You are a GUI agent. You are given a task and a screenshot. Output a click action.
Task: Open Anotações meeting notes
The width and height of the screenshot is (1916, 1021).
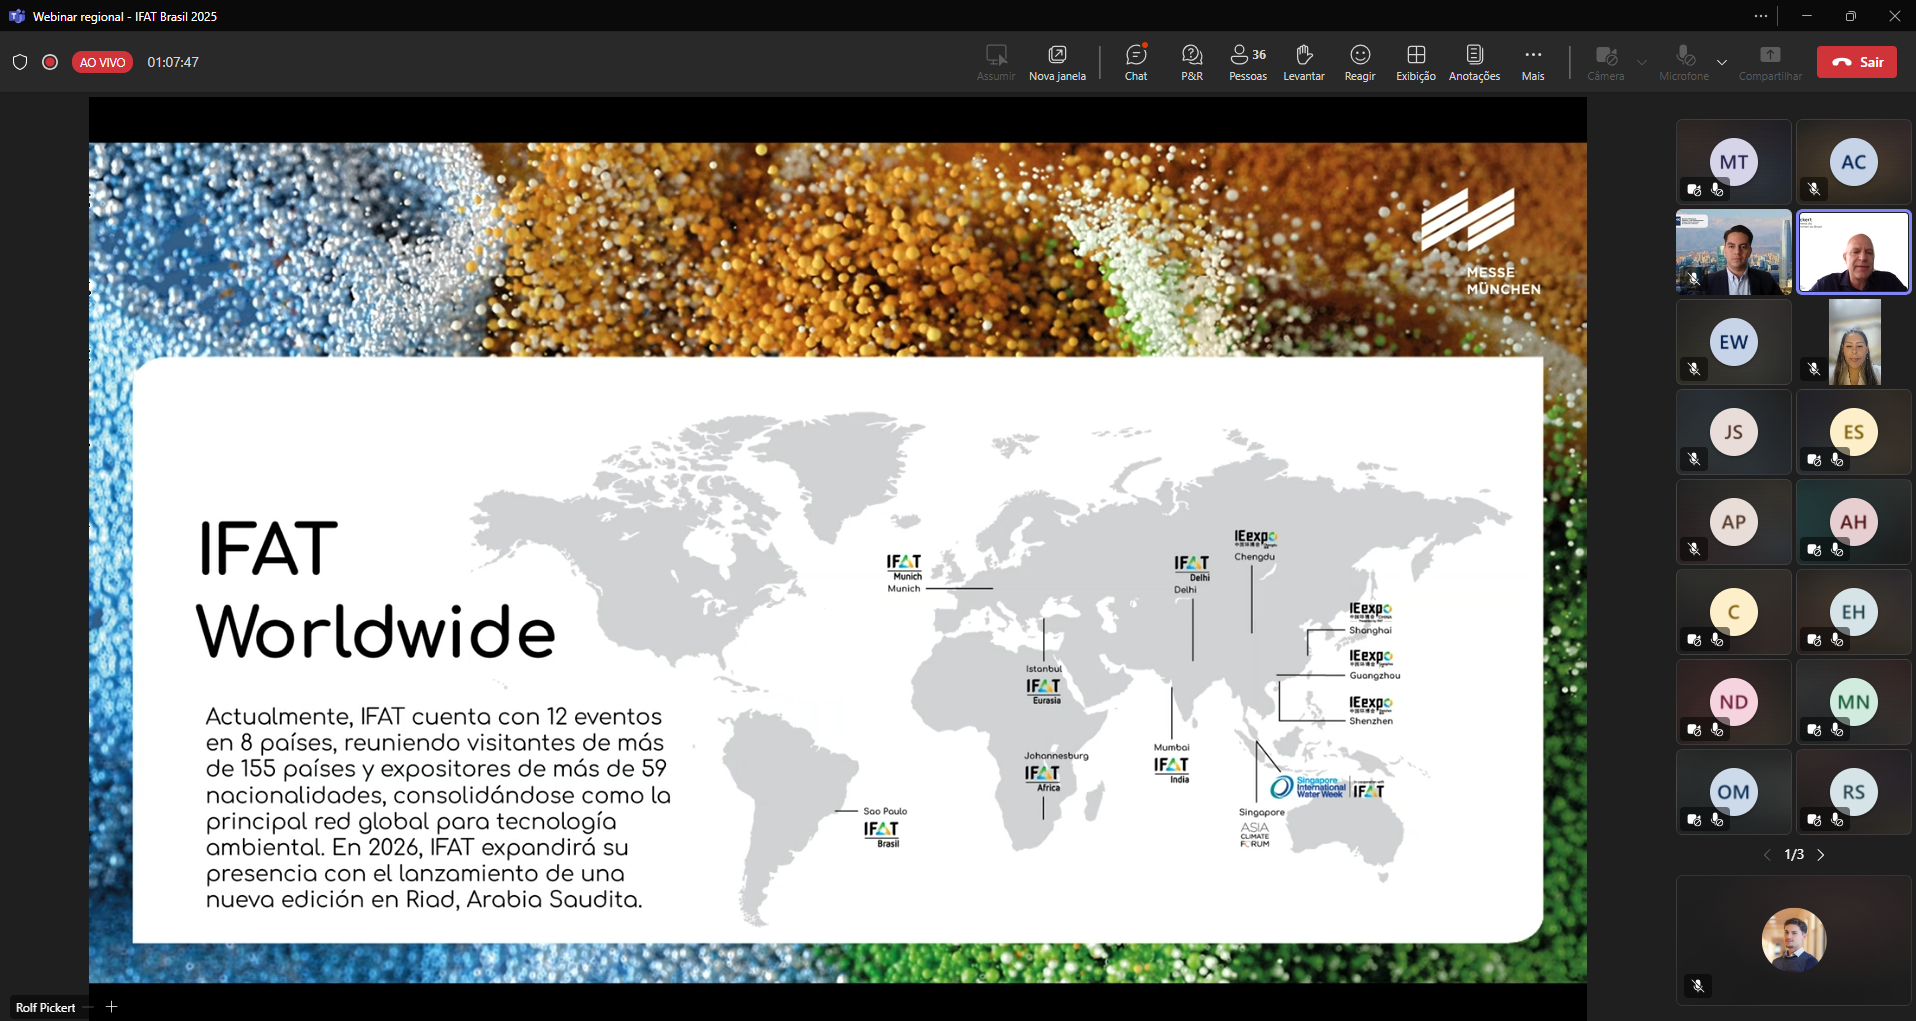tap(1474, 62)
